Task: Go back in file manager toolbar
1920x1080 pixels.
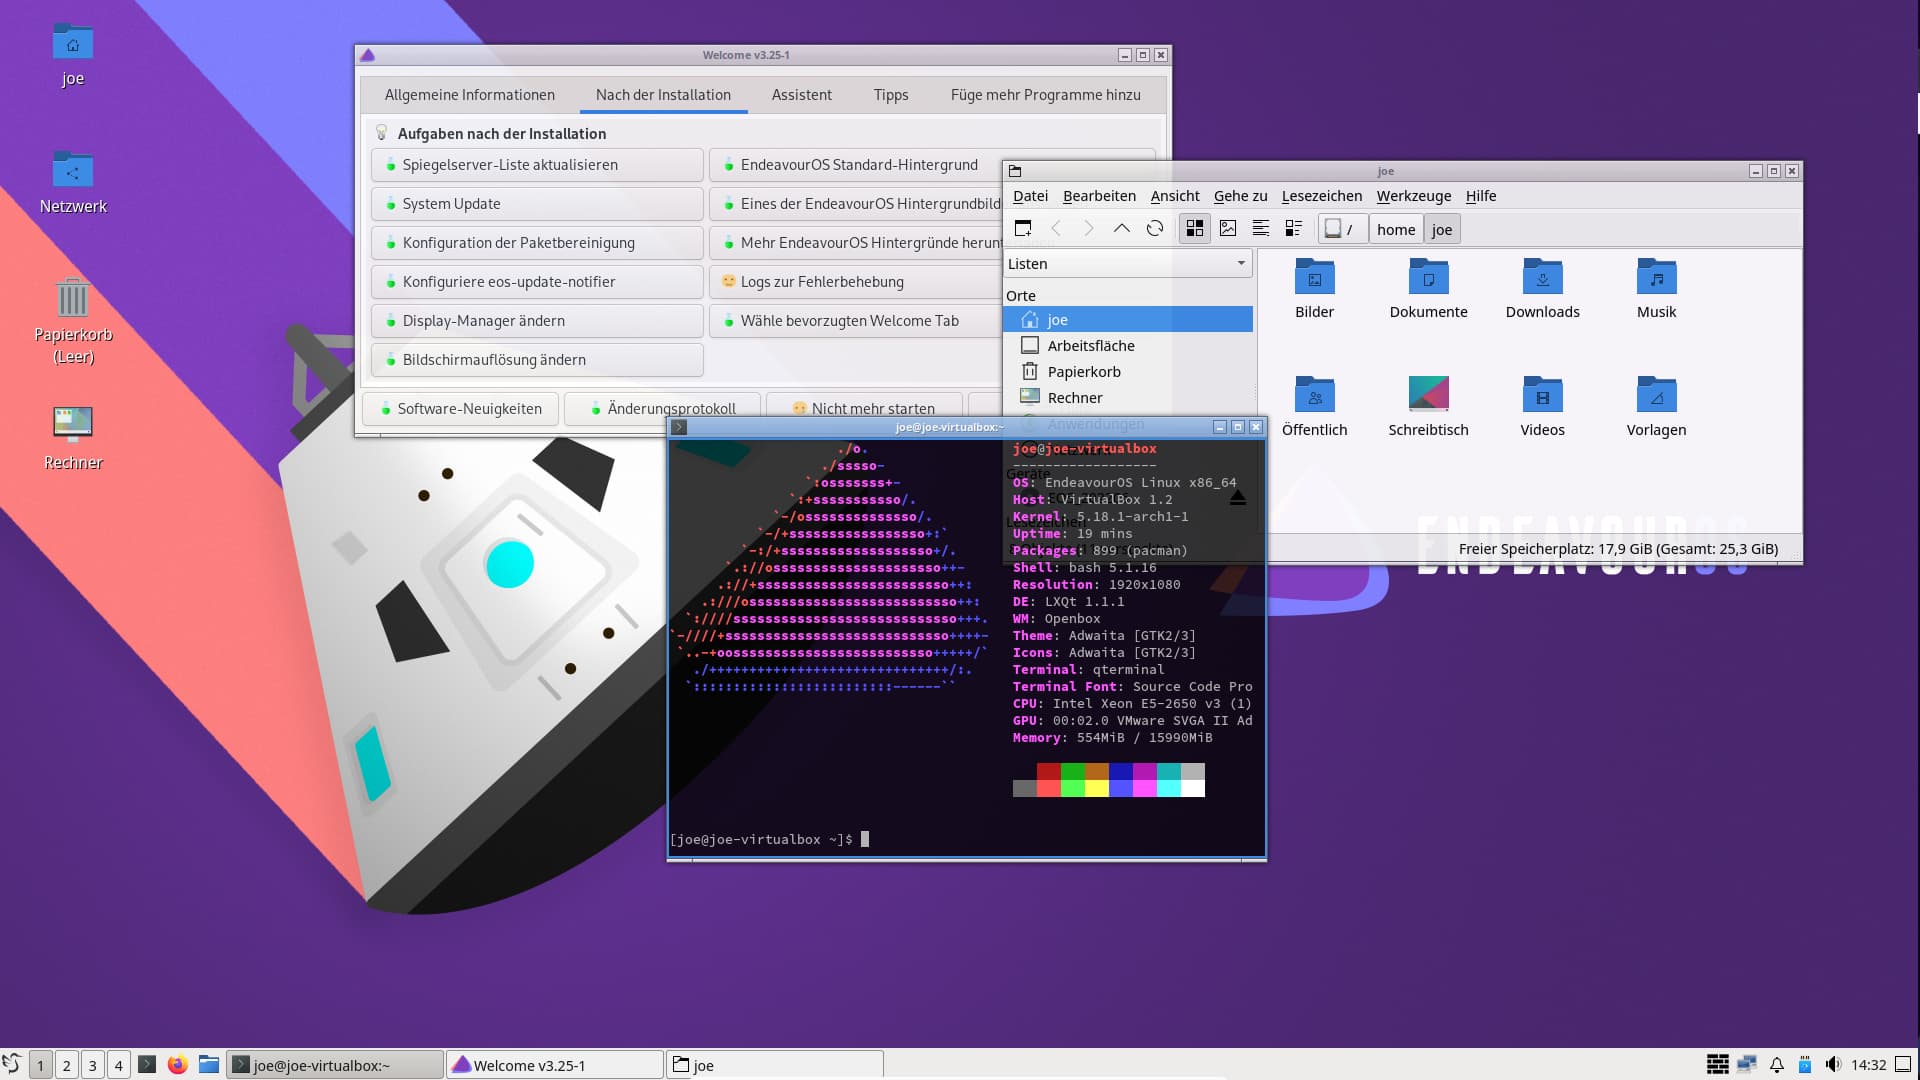Action: [1056, 229]
